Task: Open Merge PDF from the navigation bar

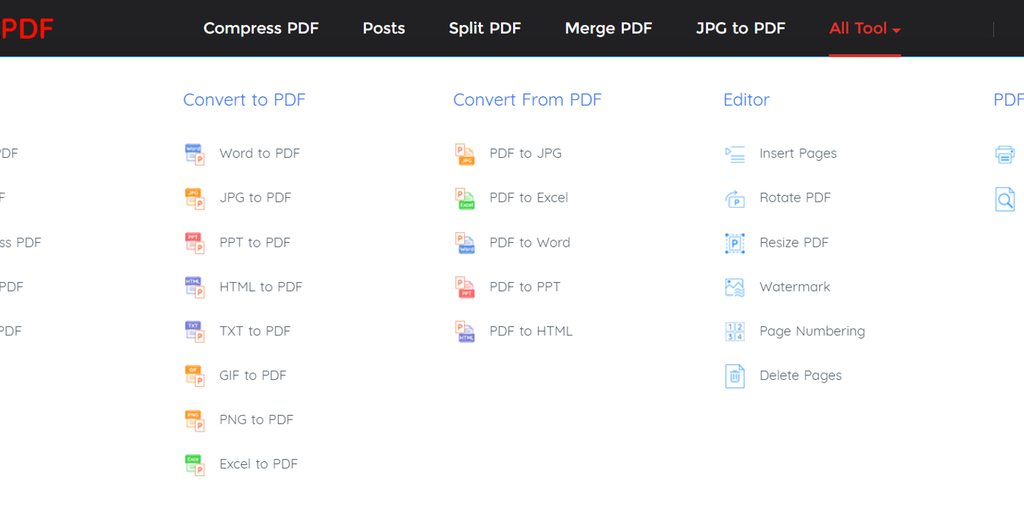Action: 608,28
